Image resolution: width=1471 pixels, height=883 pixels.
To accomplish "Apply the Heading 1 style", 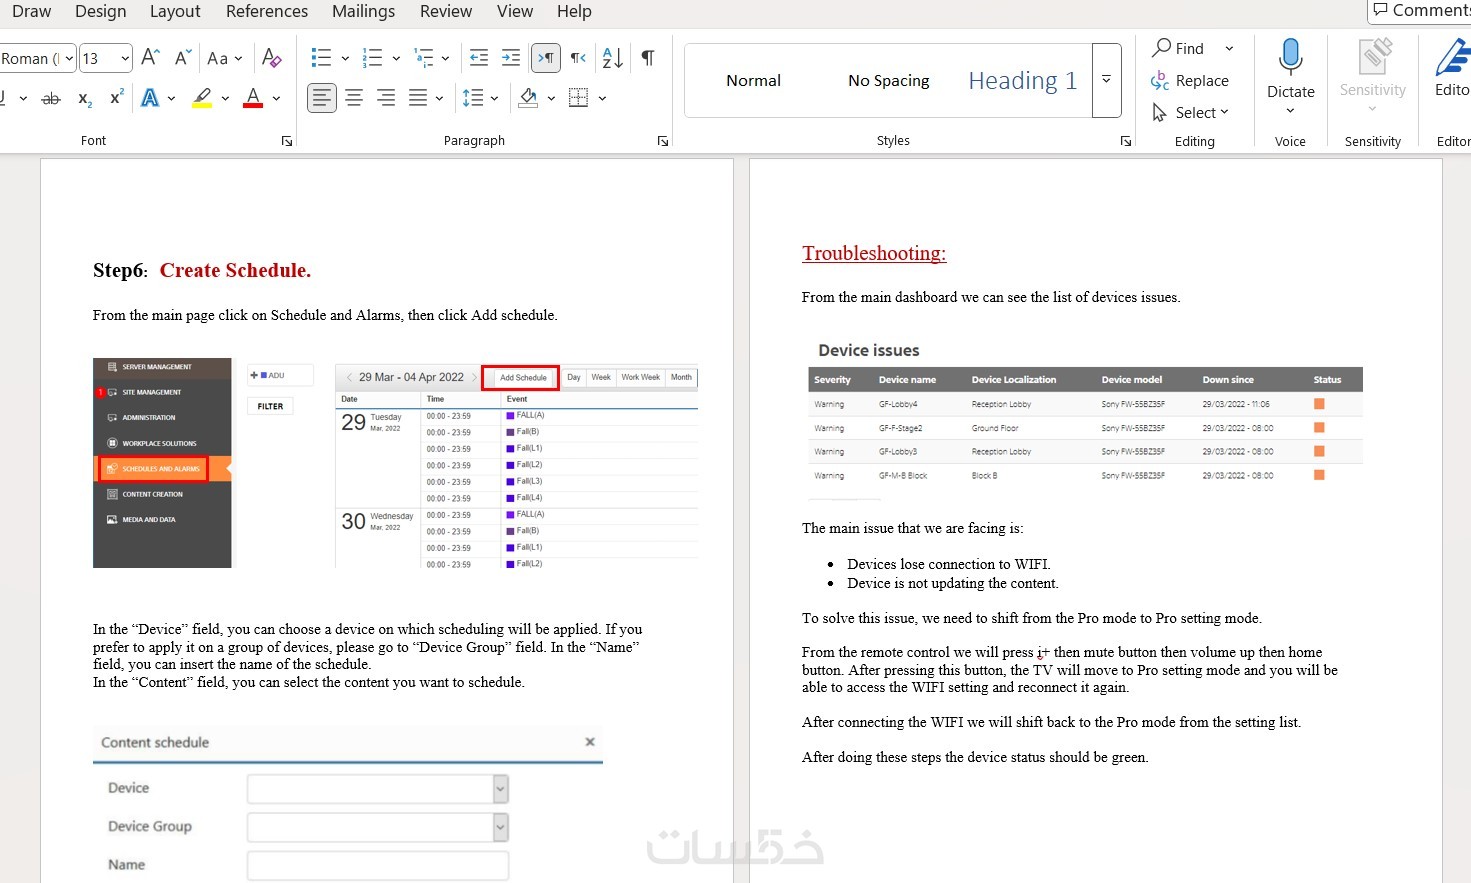I will click(1023, 80).
